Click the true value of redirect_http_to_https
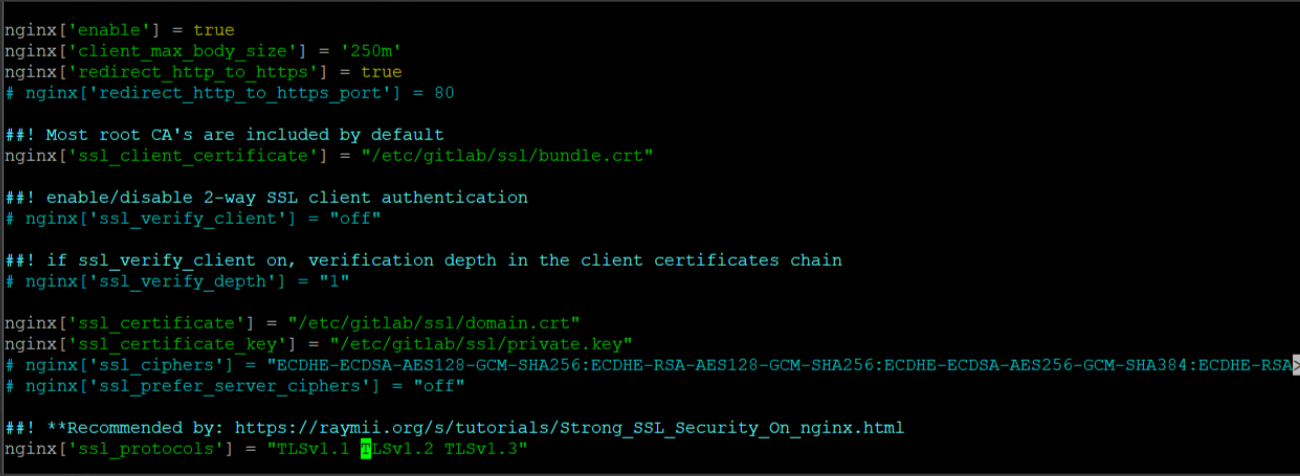 [x=381, y=72]
